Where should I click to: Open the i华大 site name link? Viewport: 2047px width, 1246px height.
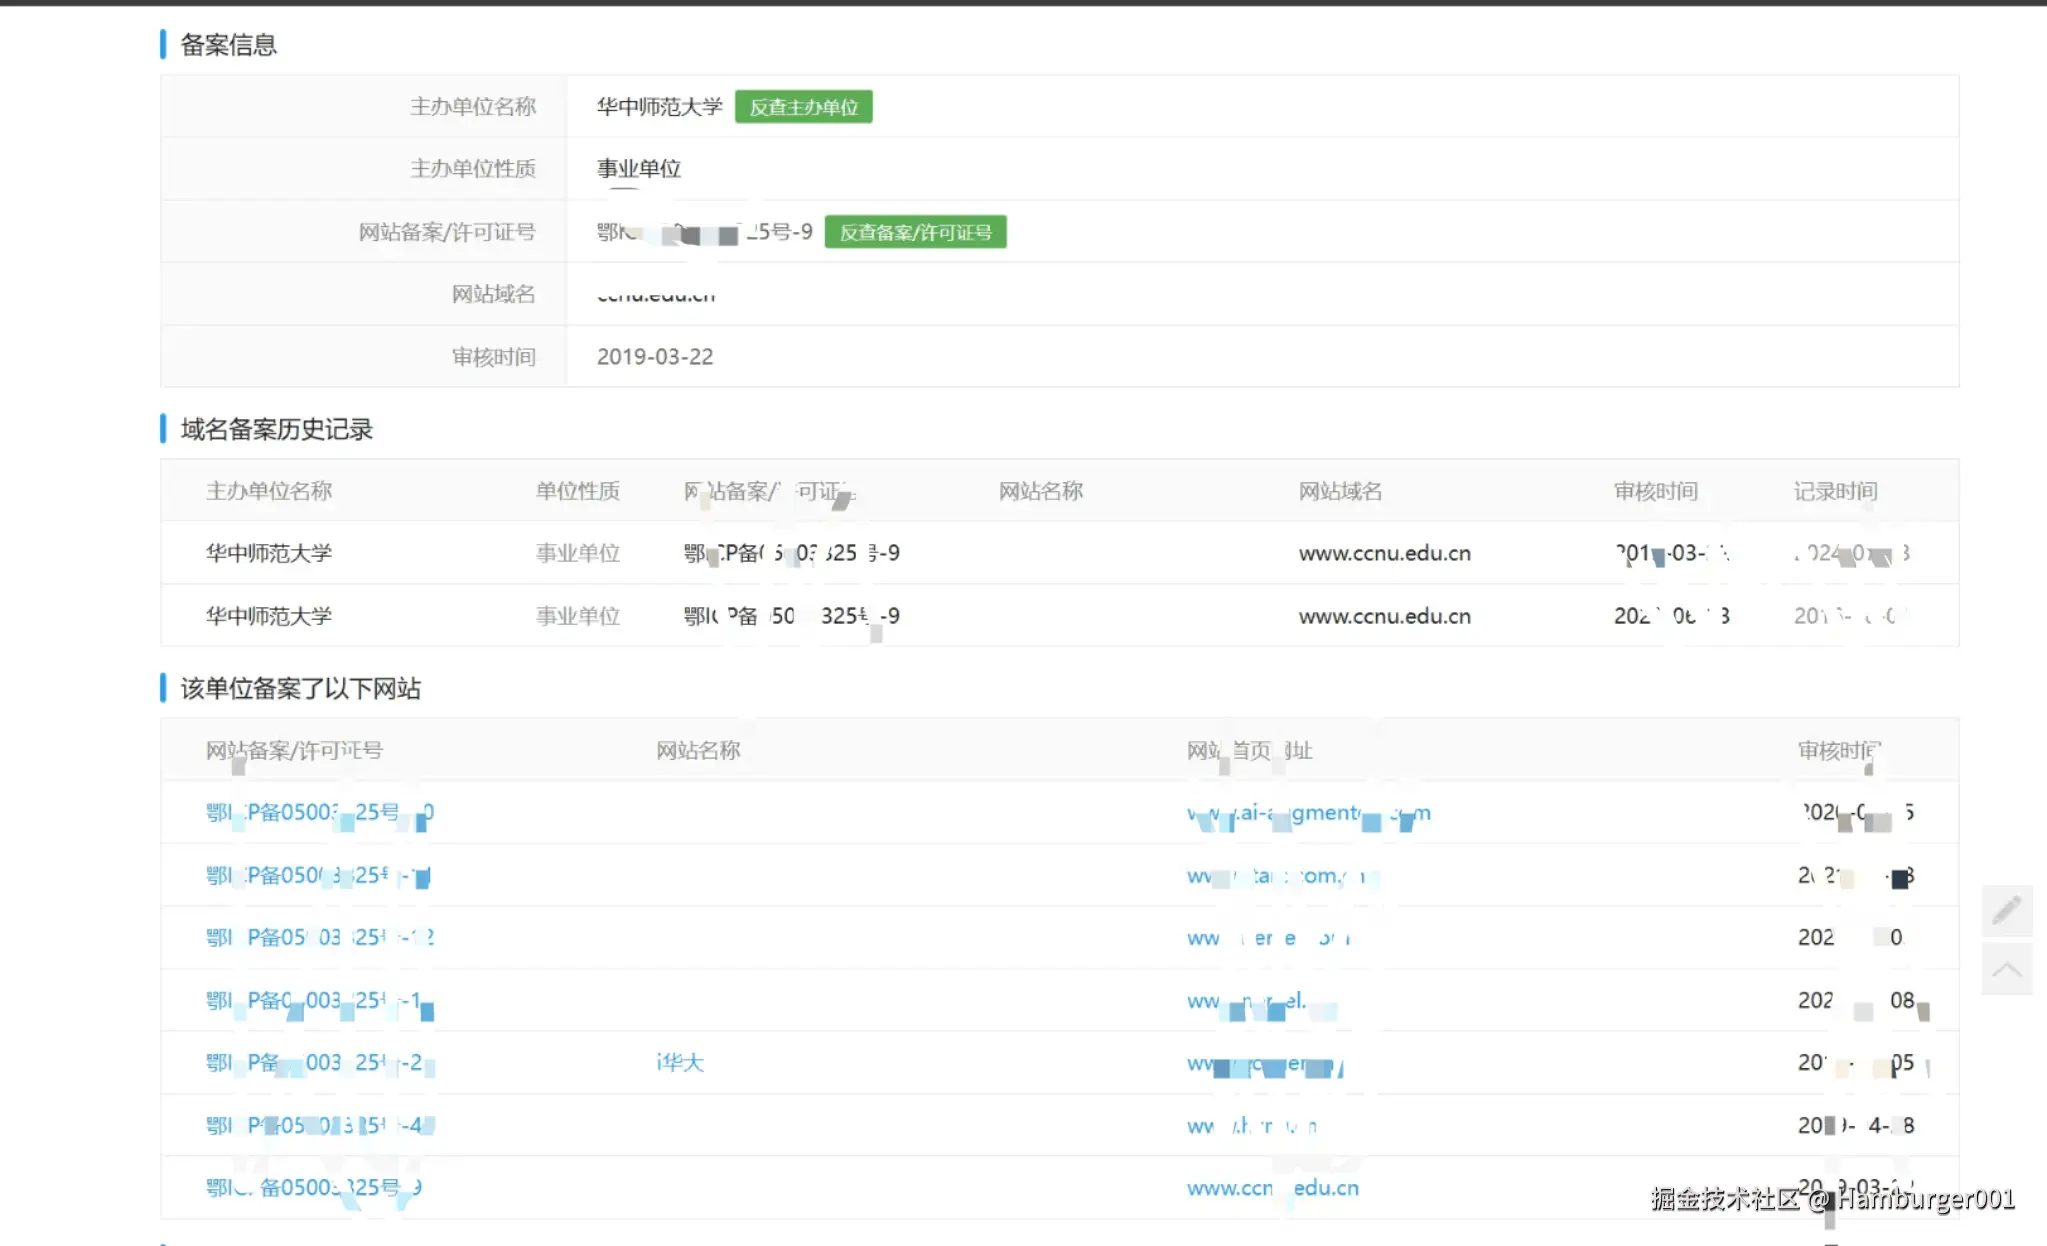pyautogui.click(x=680, y=1063)
